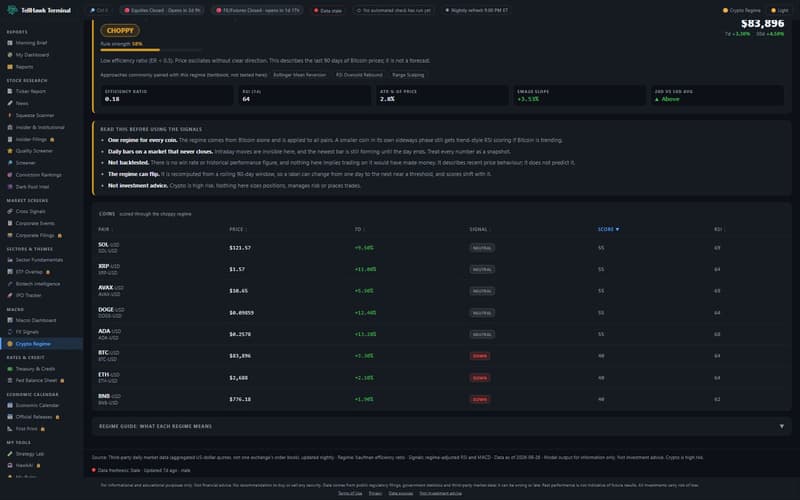Click the FX Signals icon
The image size is (800, 500).
(x=10, y=332)
